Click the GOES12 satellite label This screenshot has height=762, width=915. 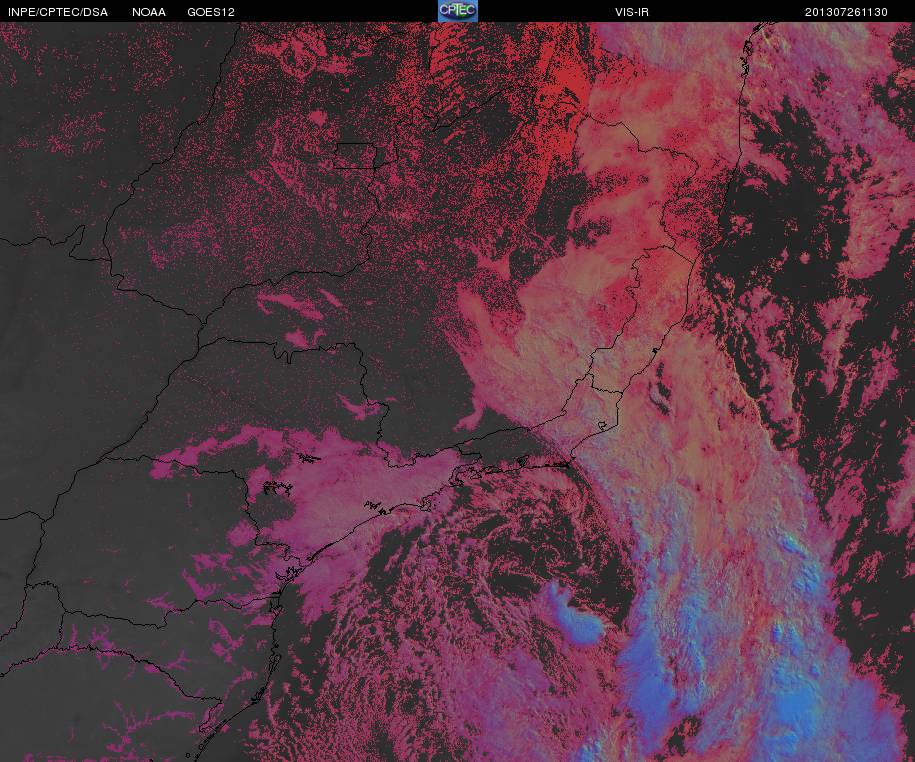point(211,12)
